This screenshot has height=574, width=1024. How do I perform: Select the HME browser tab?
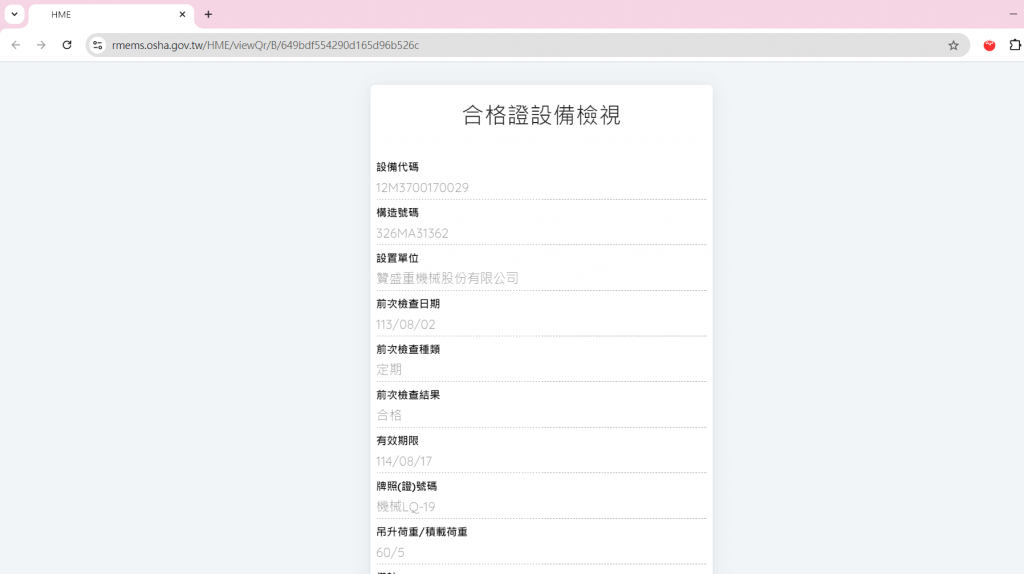(x=111, y=14)
